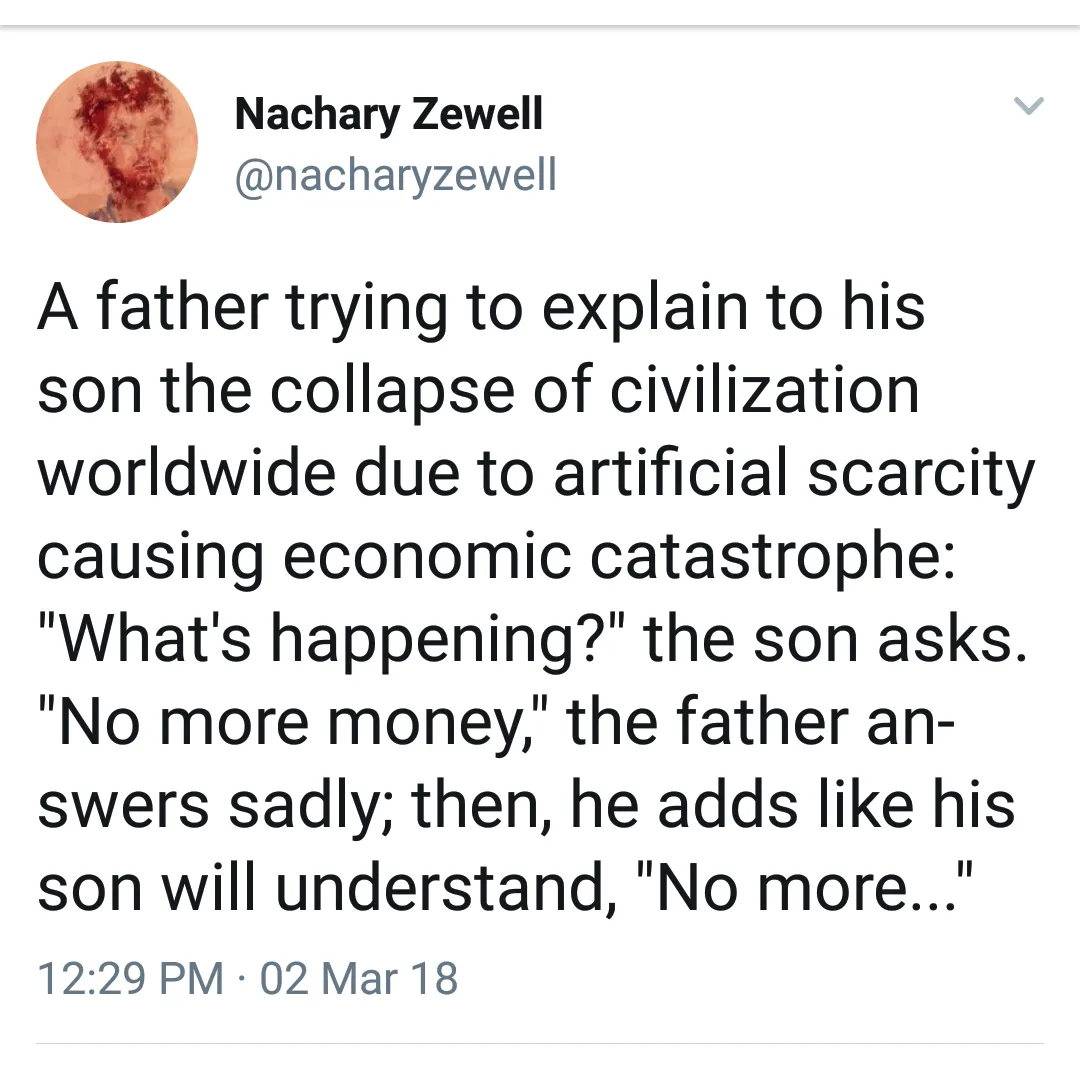Viewport: 1080px width, 1080px height.
Task: Select the 02 Mar 18 date
Action: [359, 978]
